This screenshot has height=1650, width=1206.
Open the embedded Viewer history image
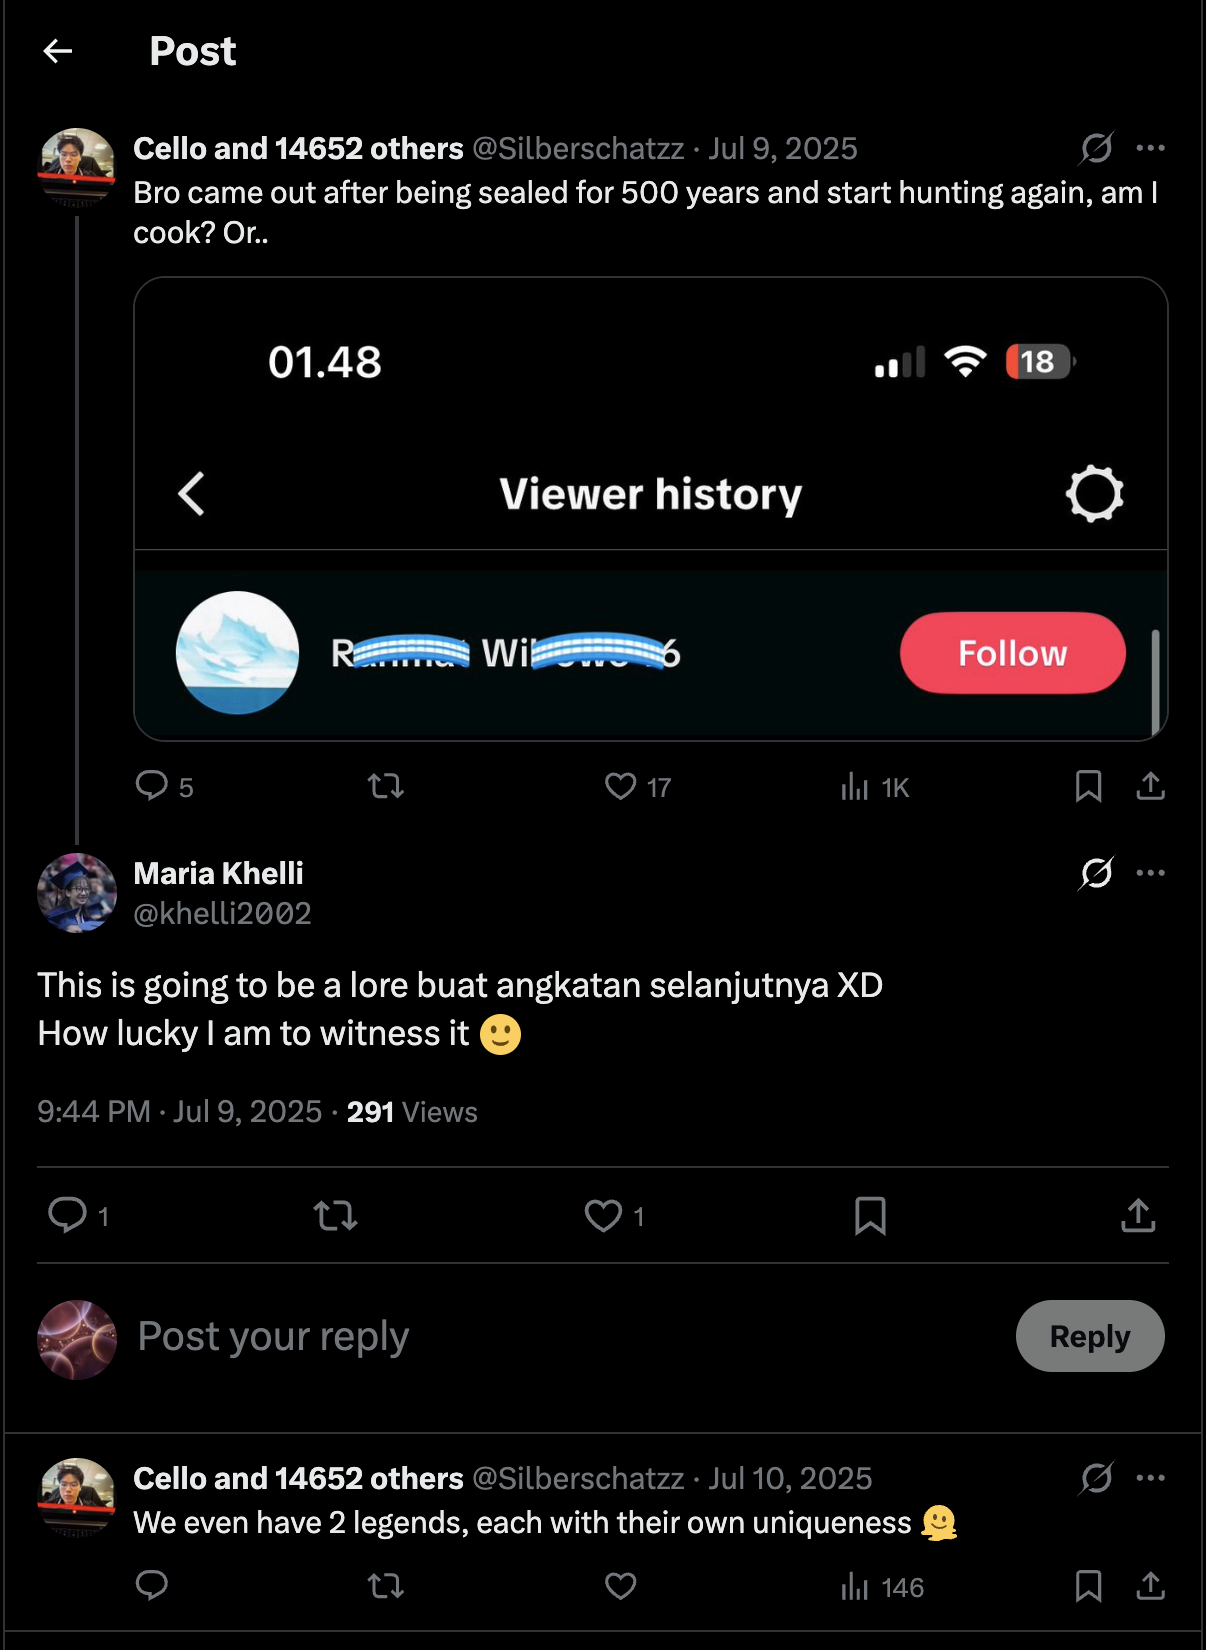click(x=651, y=509)
